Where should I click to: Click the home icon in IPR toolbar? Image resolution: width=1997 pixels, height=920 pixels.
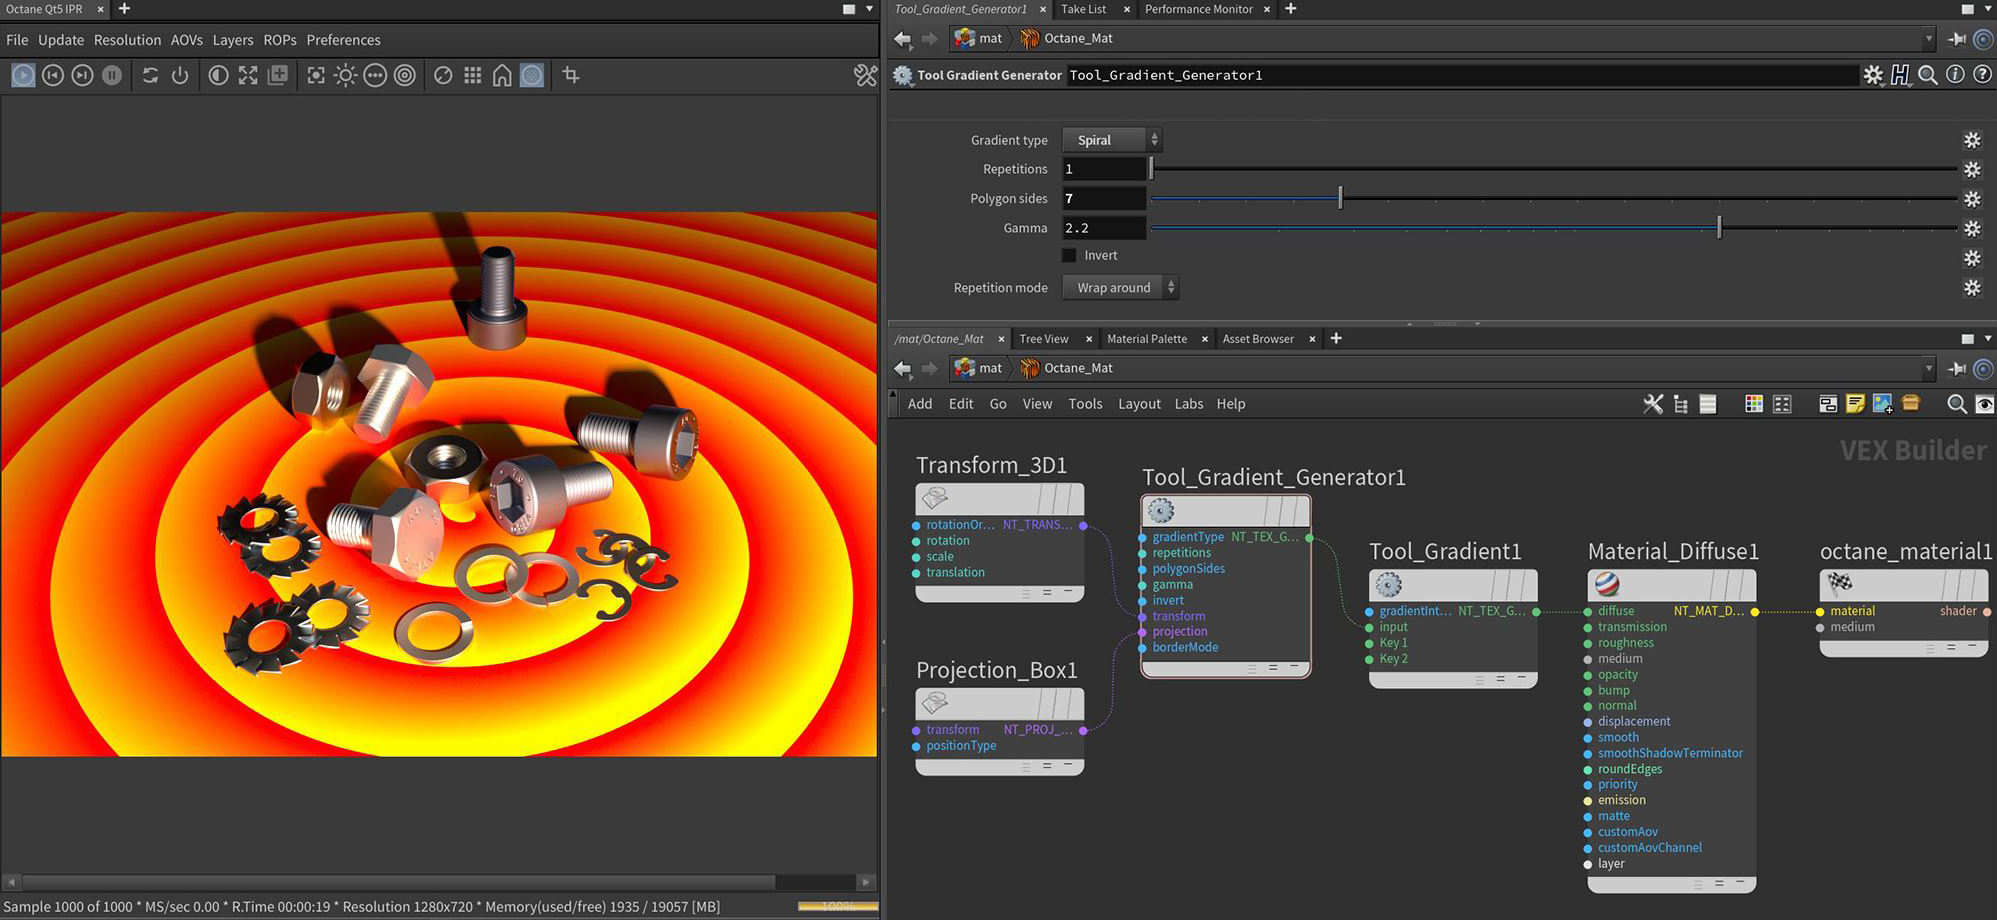[x=502, y=75]
